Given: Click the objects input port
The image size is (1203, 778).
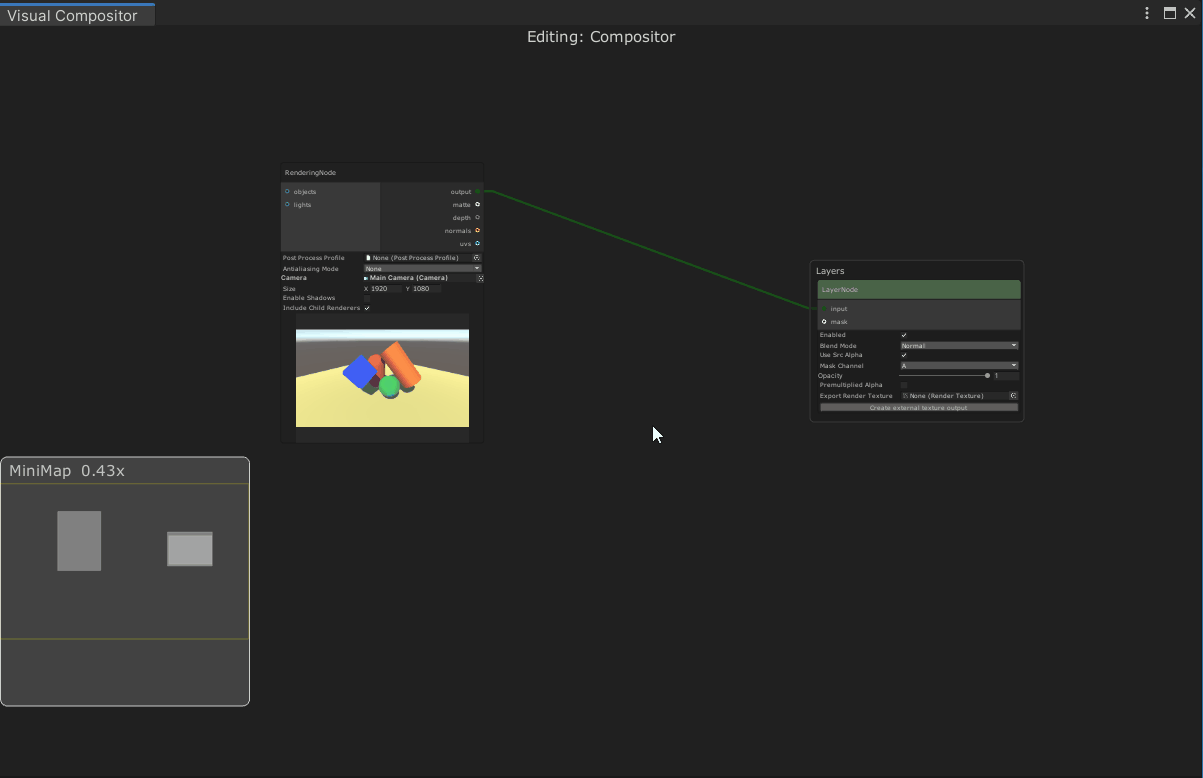Looking at the screenshot, I should tap(287, 191).
